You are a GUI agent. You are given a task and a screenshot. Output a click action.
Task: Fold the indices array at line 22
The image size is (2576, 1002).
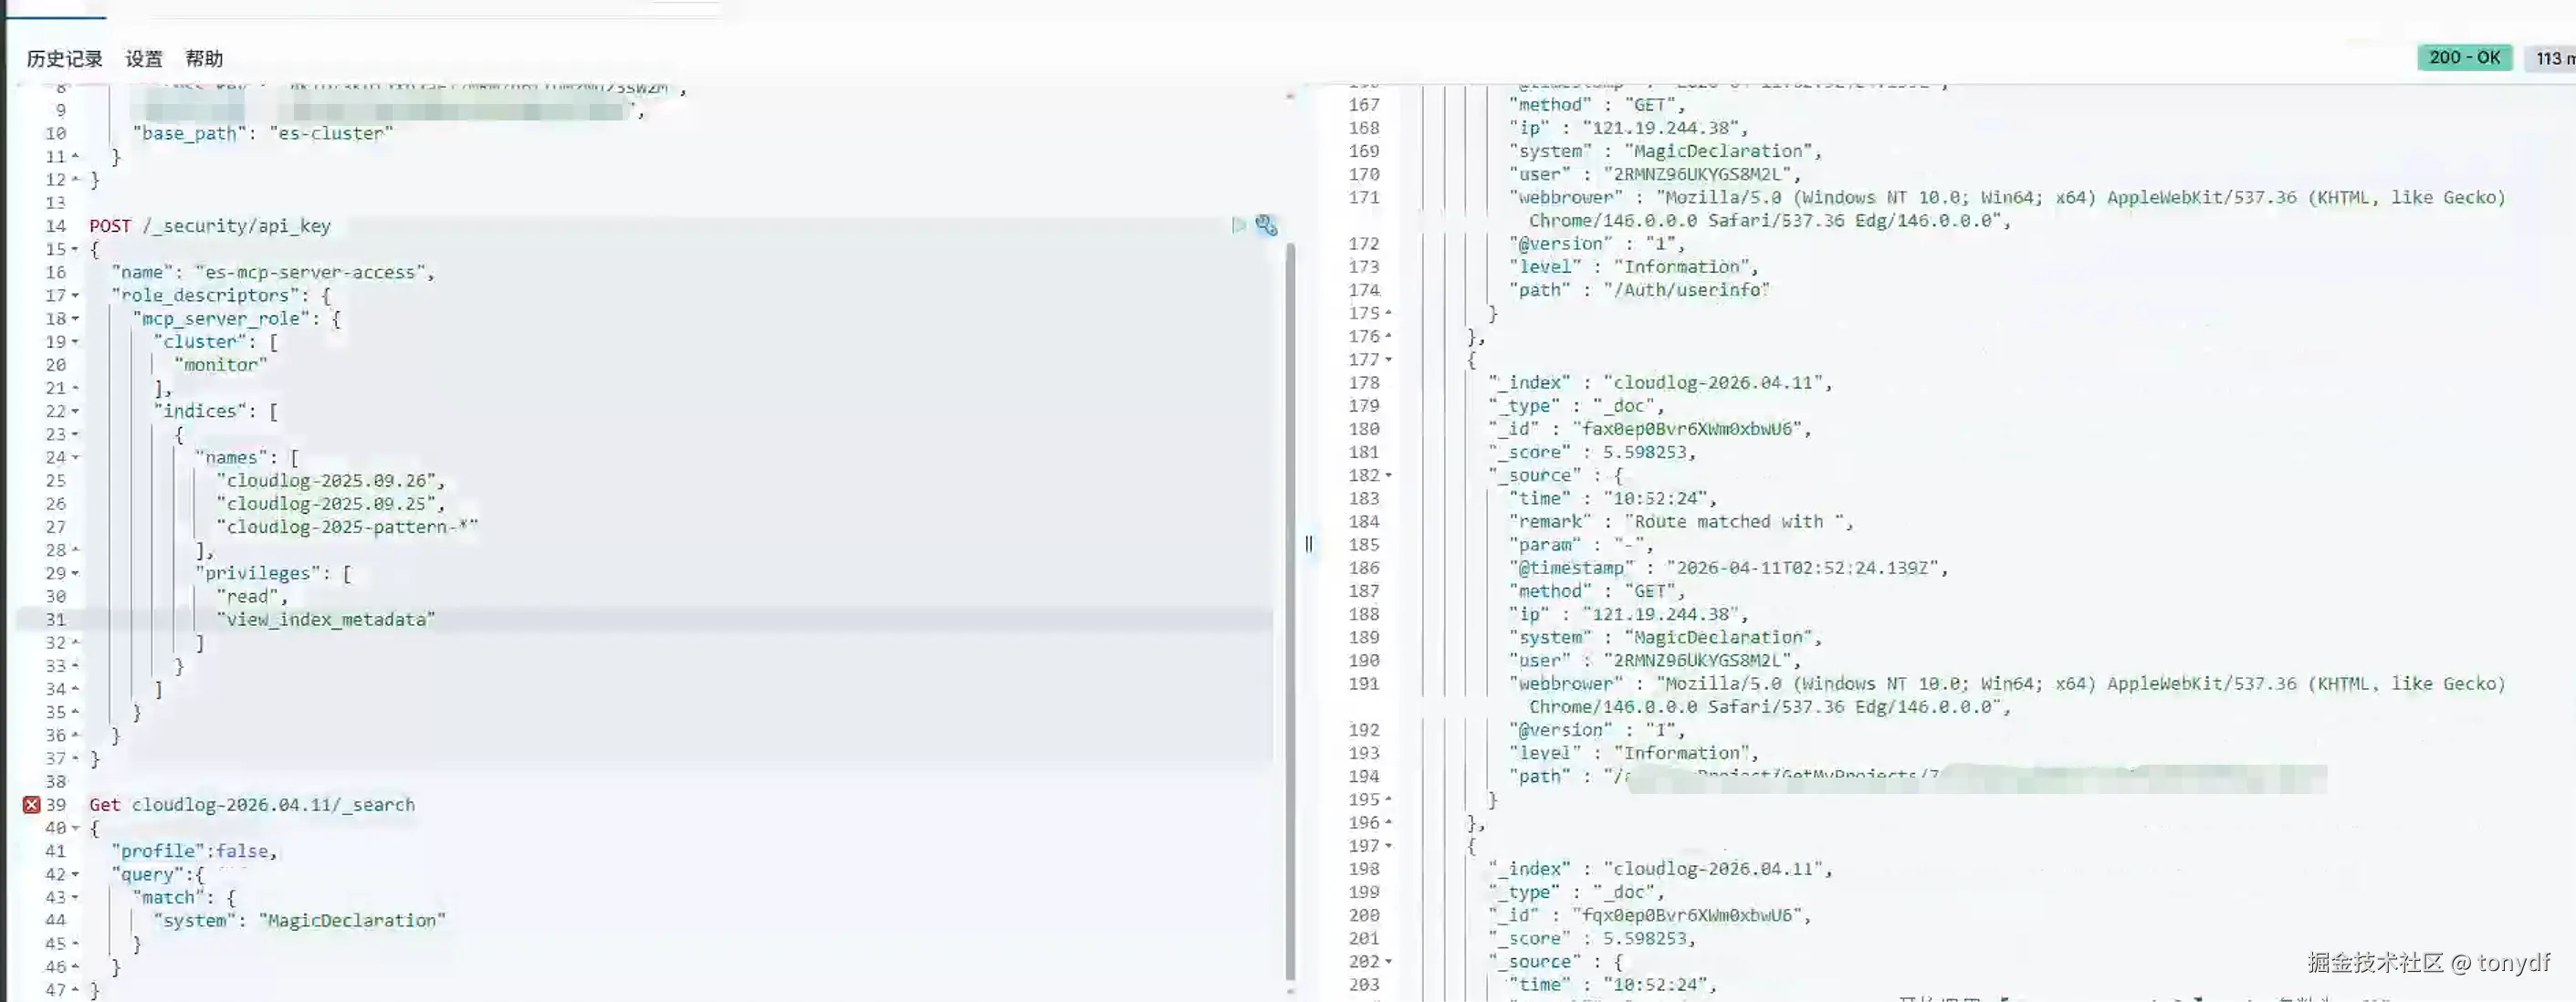[x=75, y=412]
